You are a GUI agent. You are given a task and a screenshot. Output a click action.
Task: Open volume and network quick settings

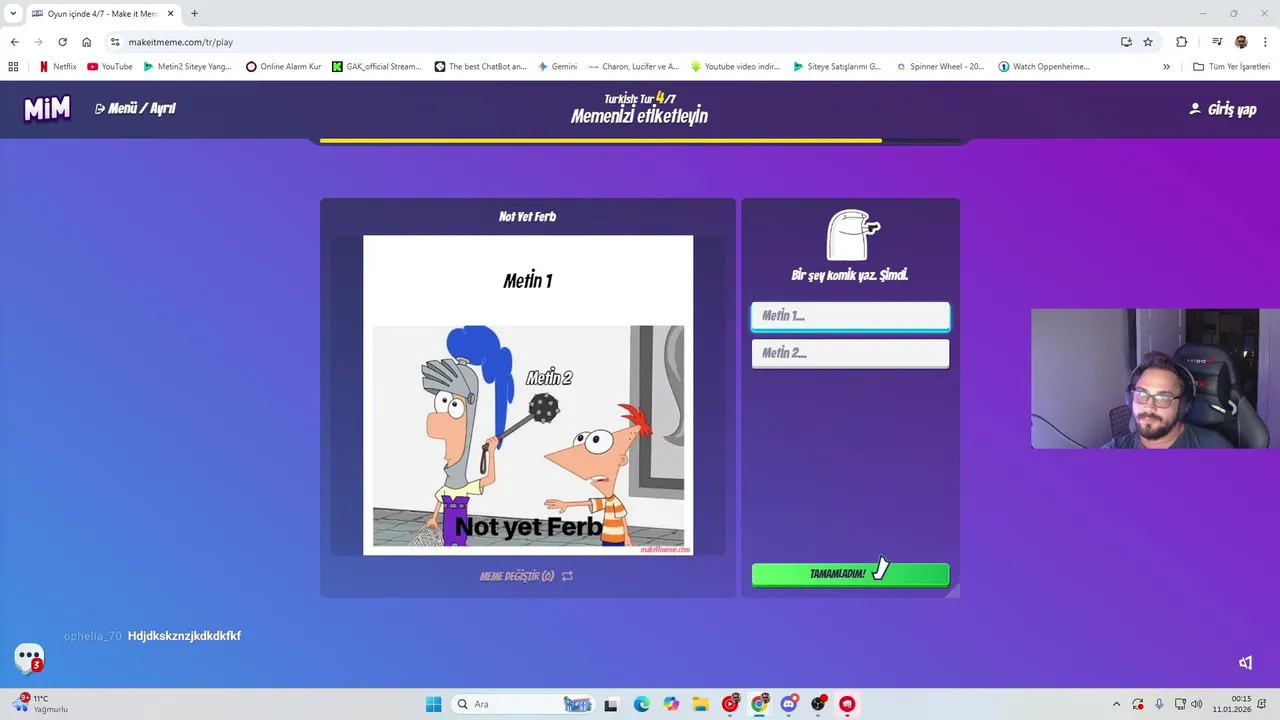point(1189,704)
